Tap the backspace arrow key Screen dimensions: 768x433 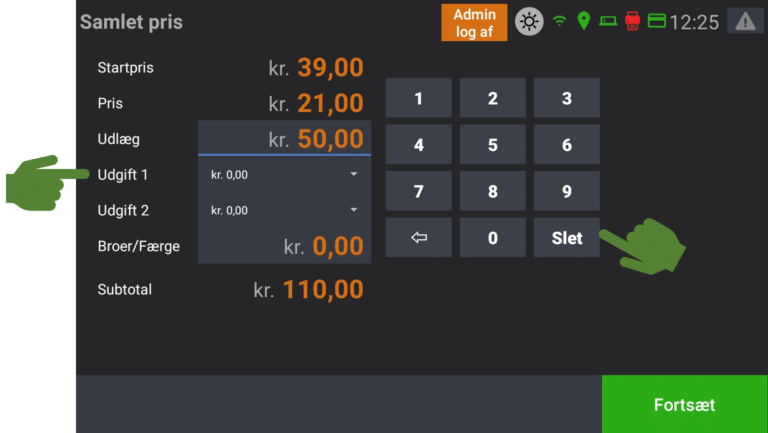[x=419, y=238]
